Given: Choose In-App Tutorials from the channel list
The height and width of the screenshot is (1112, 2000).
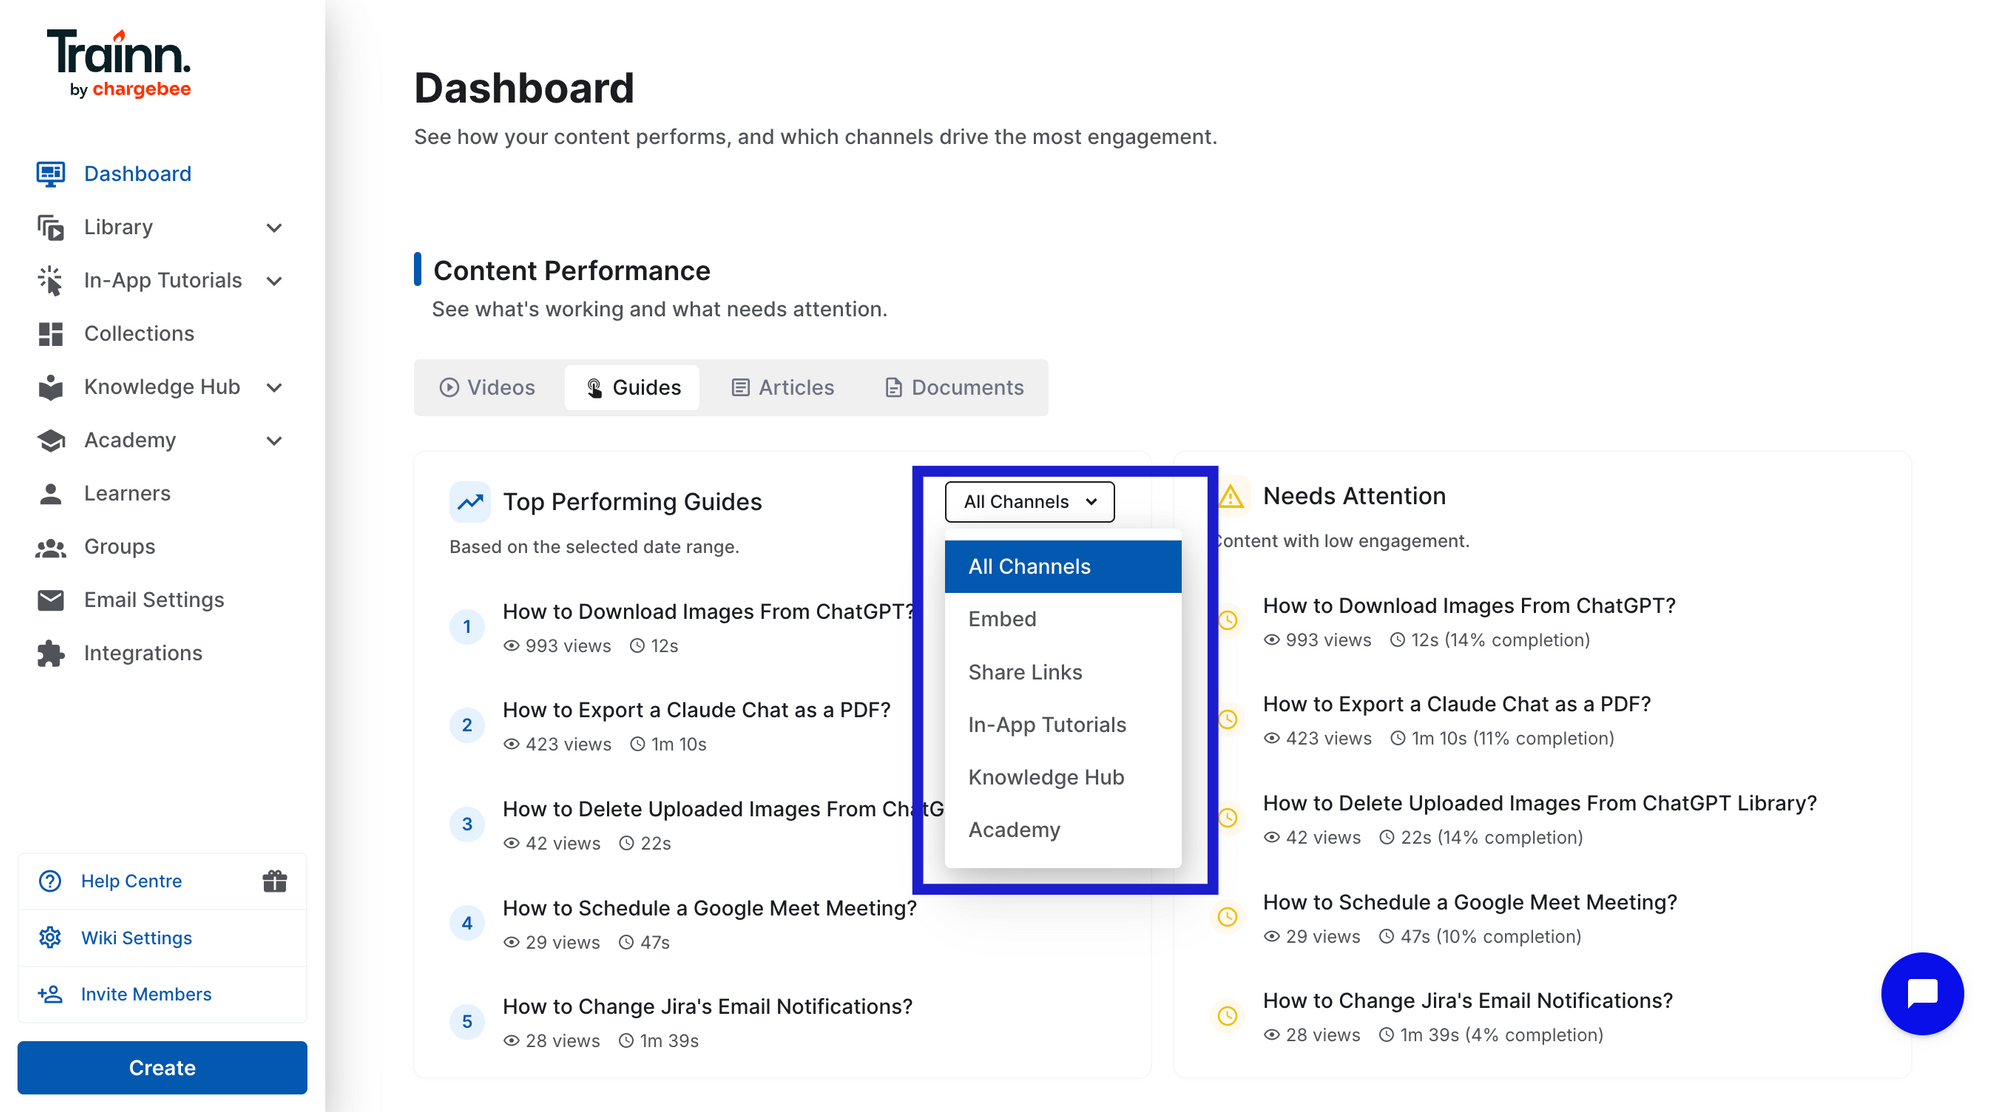Looking at the screenshot, I should [x=1062, y=725].
